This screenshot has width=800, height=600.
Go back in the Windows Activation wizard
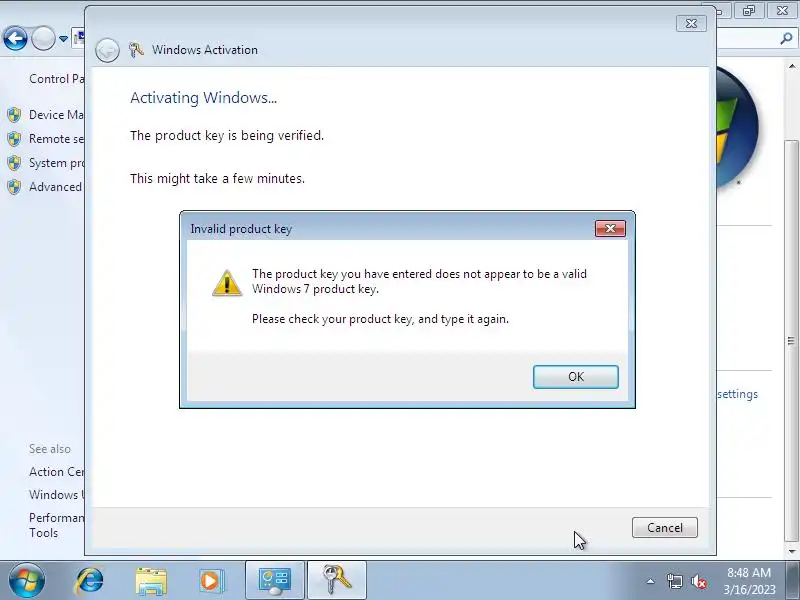pyautogui.click(x=107, y=50)
